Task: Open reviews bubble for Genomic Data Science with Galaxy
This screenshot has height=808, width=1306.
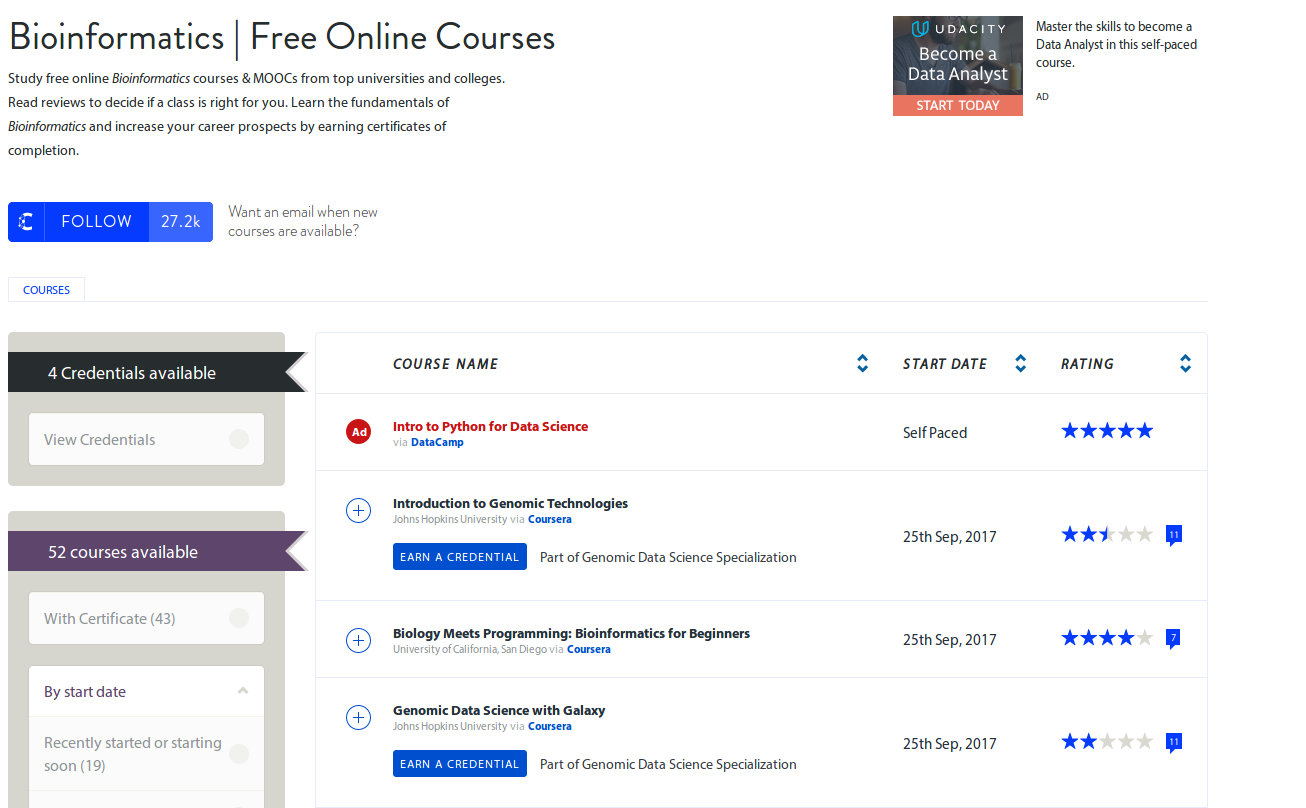Action: point(1174,742)
